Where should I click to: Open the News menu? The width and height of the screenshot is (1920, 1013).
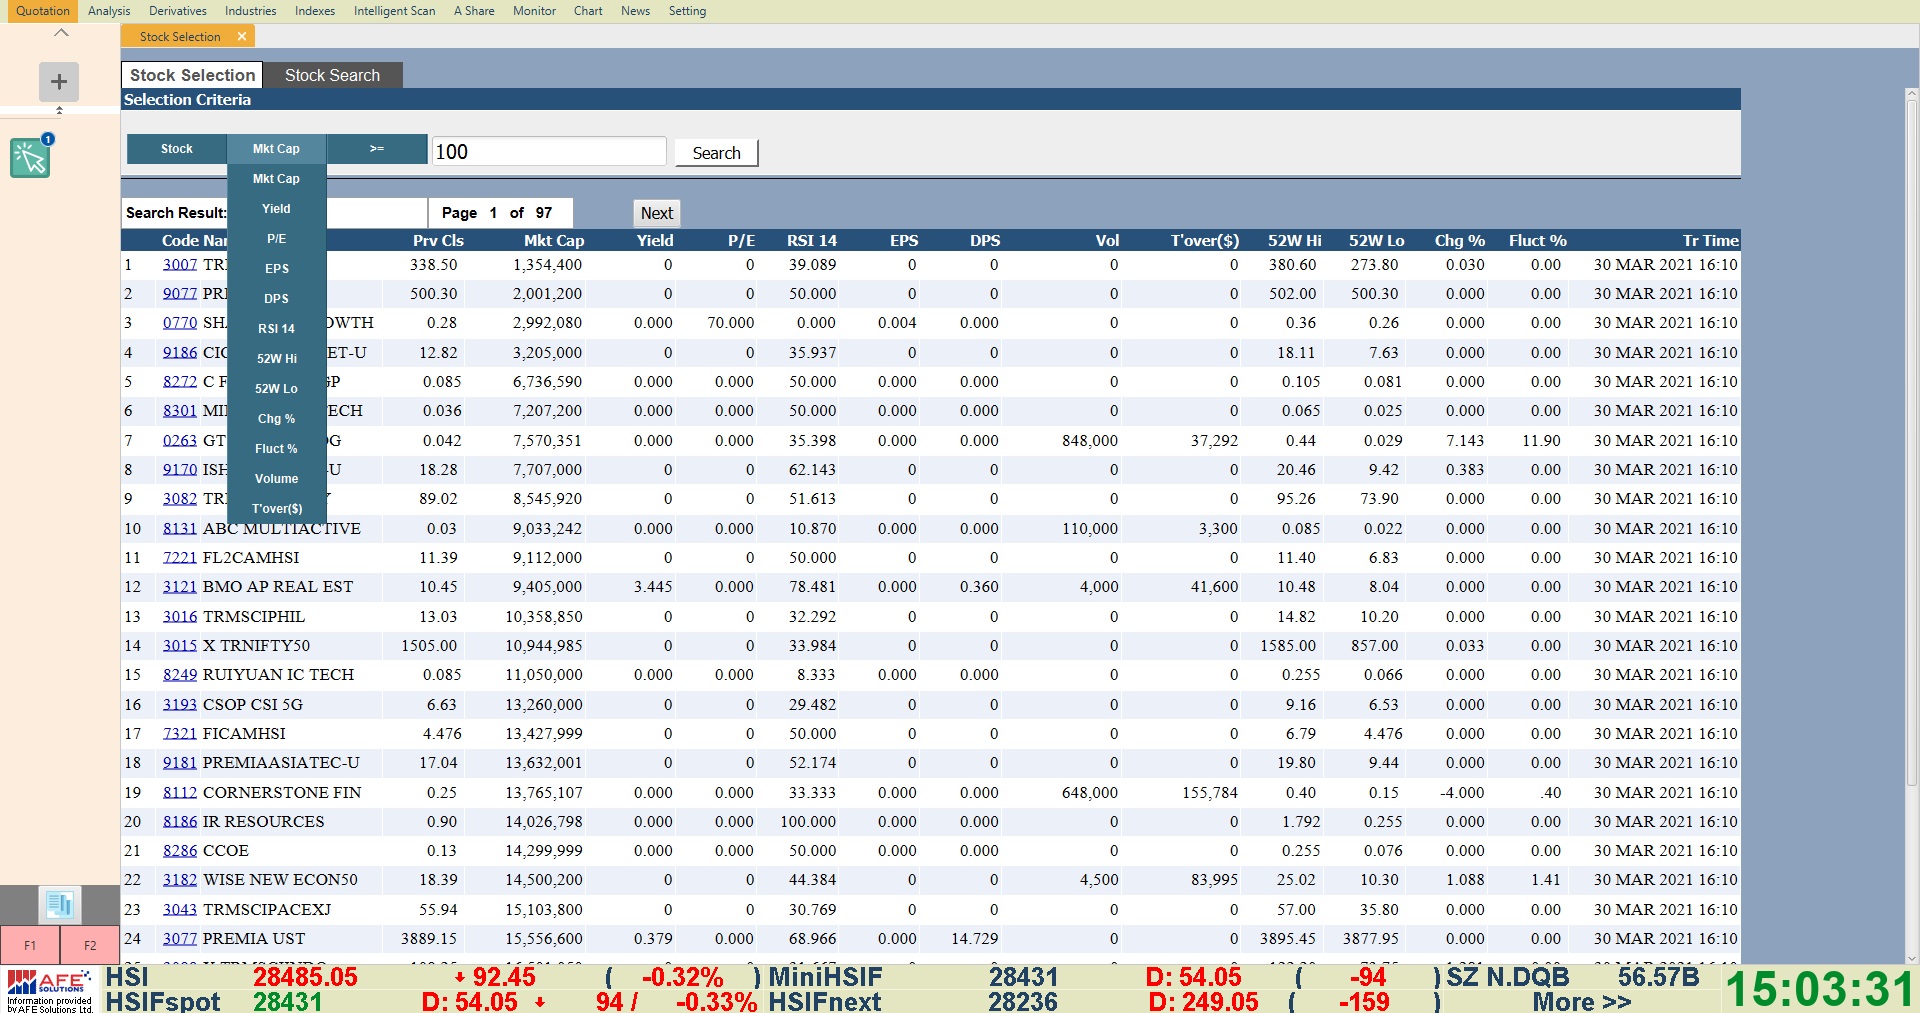pos(635,11)
